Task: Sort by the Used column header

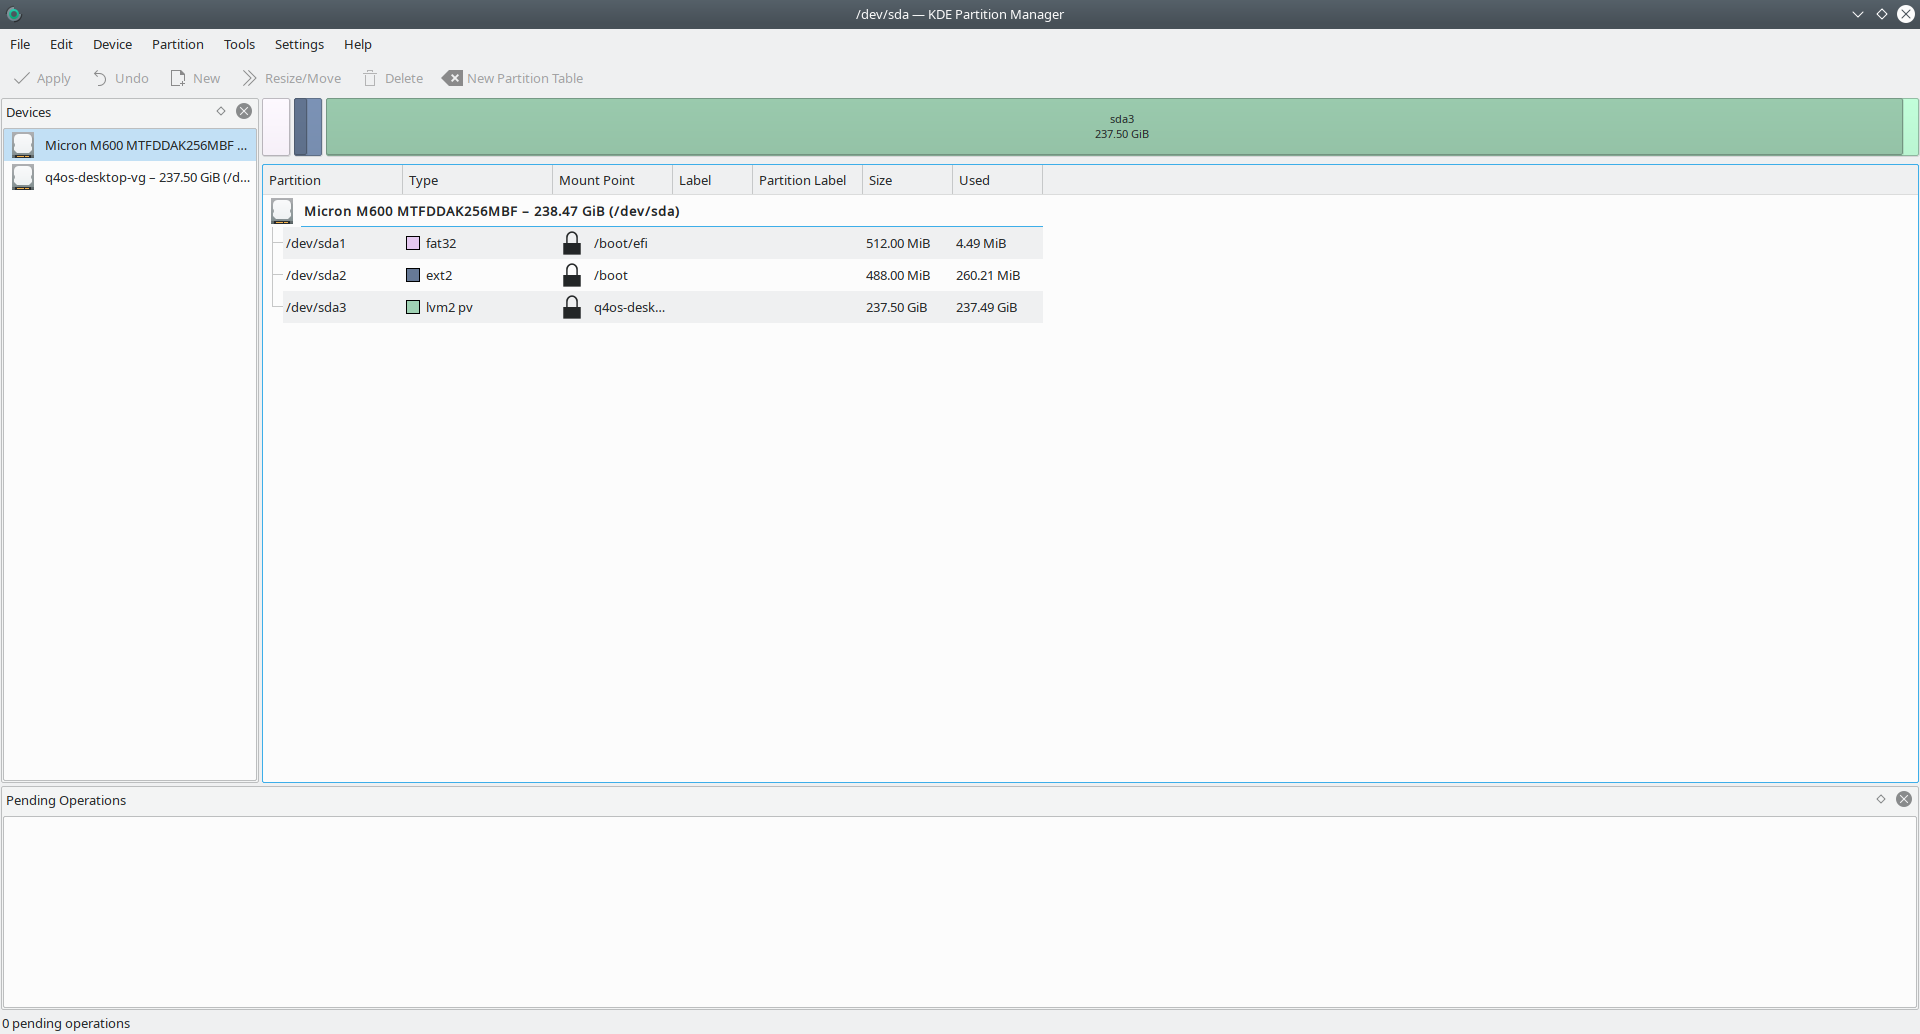Action: [x=998, y=180]
